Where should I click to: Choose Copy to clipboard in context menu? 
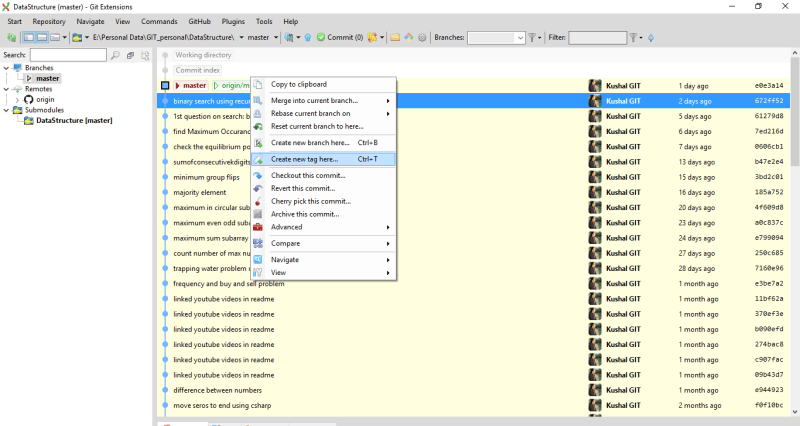coord(323,84)
